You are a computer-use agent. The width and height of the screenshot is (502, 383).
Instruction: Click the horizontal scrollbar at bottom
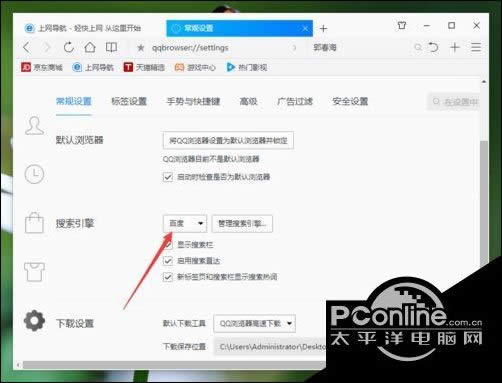[173, 365]
